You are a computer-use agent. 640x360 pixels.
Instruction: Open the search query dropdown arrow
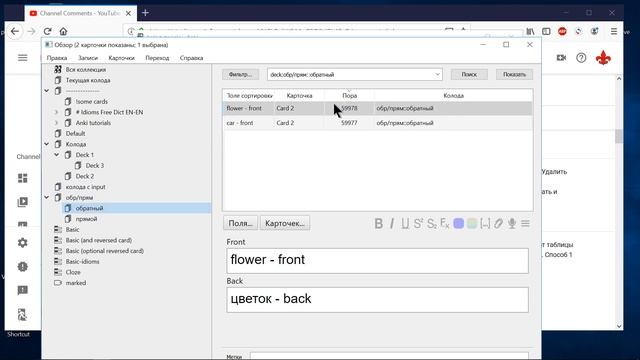[x=437, y=74]
